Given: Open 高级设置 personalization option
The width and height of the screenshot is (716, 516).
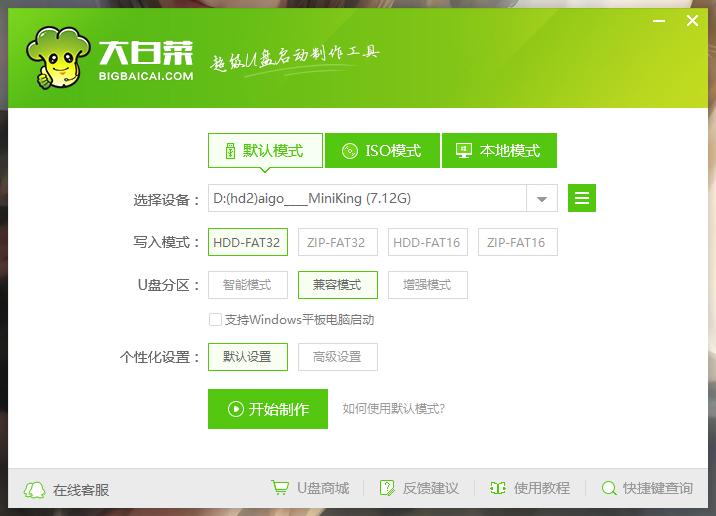Looking at the screenshot, I should (337, 357).
